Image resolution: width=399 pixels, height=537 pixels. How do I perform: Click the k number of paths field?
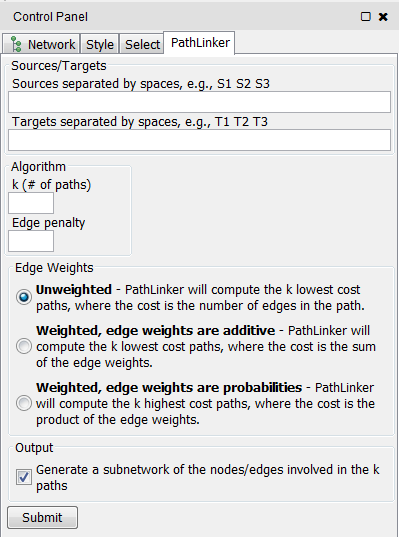31,203
